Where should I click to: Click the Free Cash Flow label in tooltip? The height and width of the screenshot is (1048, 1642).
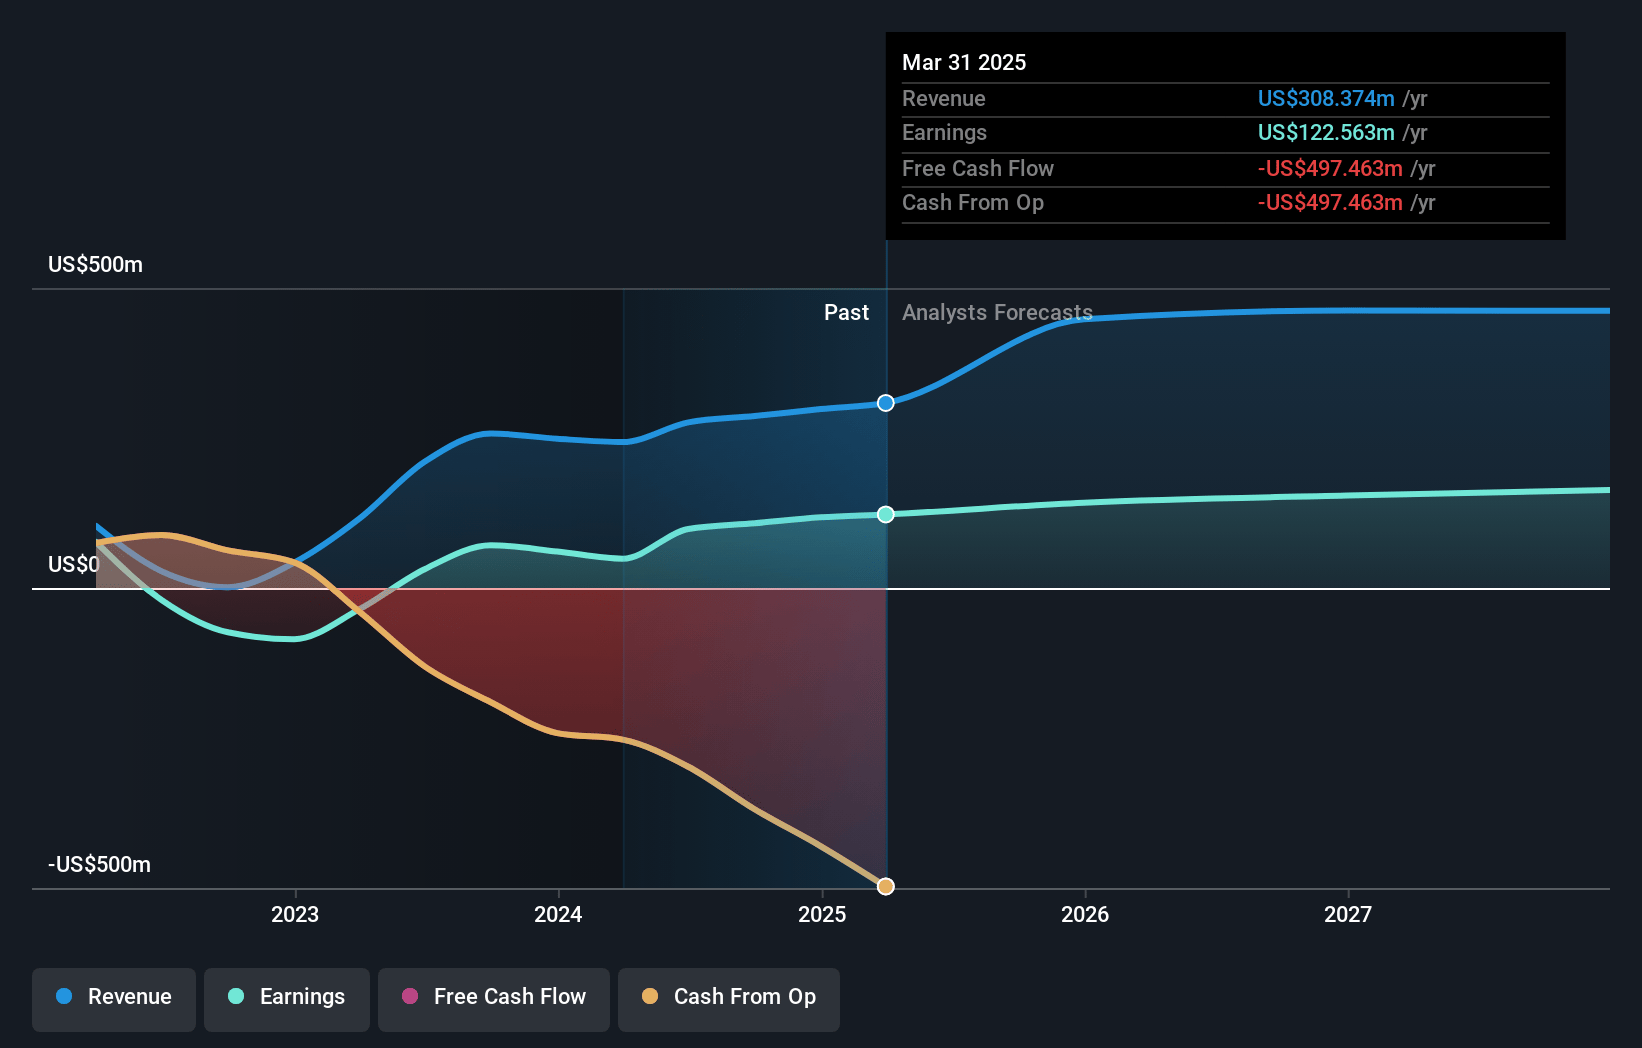coord(978,169)
